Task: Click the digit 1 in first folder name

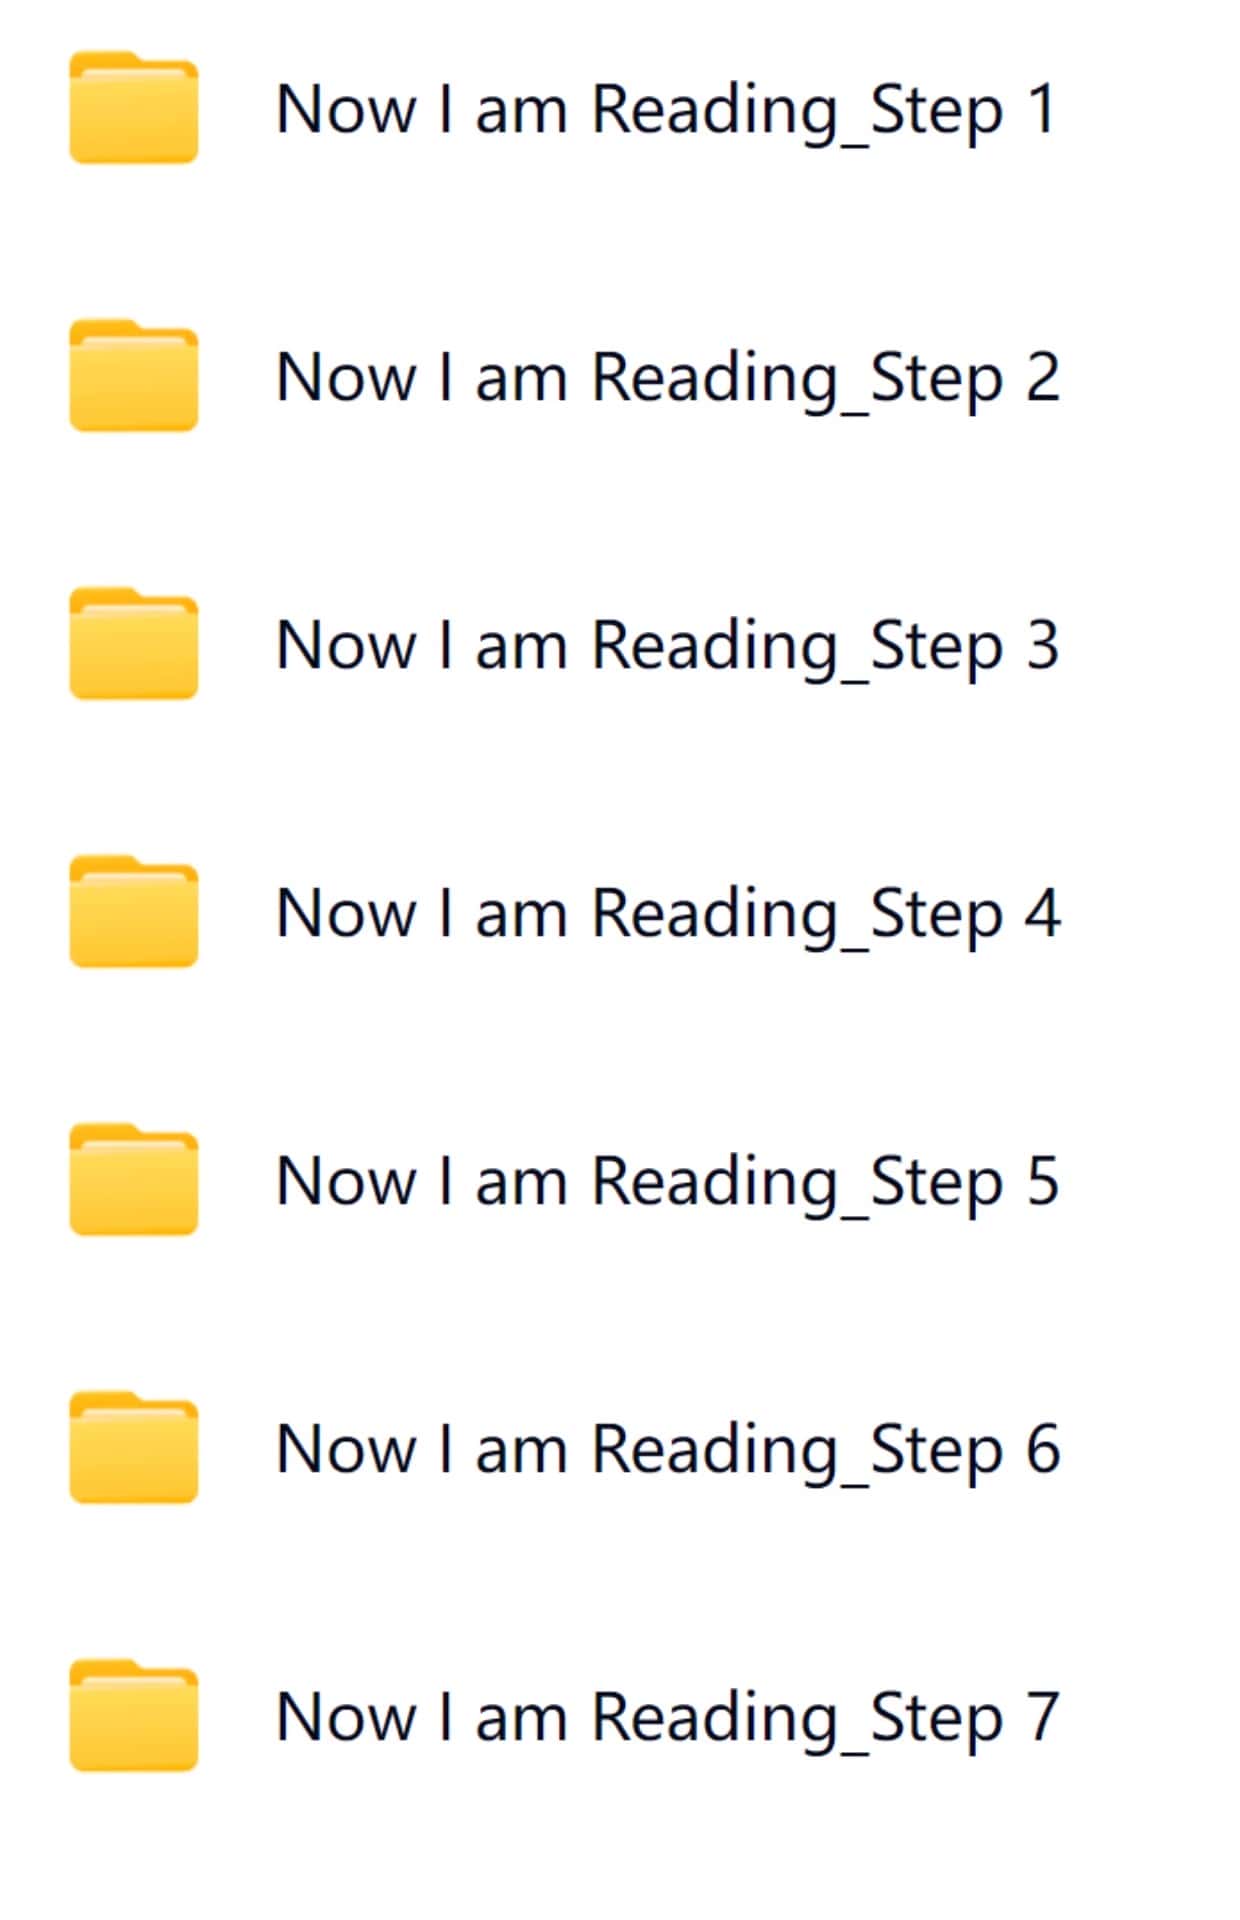Action: click(1042, 108)
